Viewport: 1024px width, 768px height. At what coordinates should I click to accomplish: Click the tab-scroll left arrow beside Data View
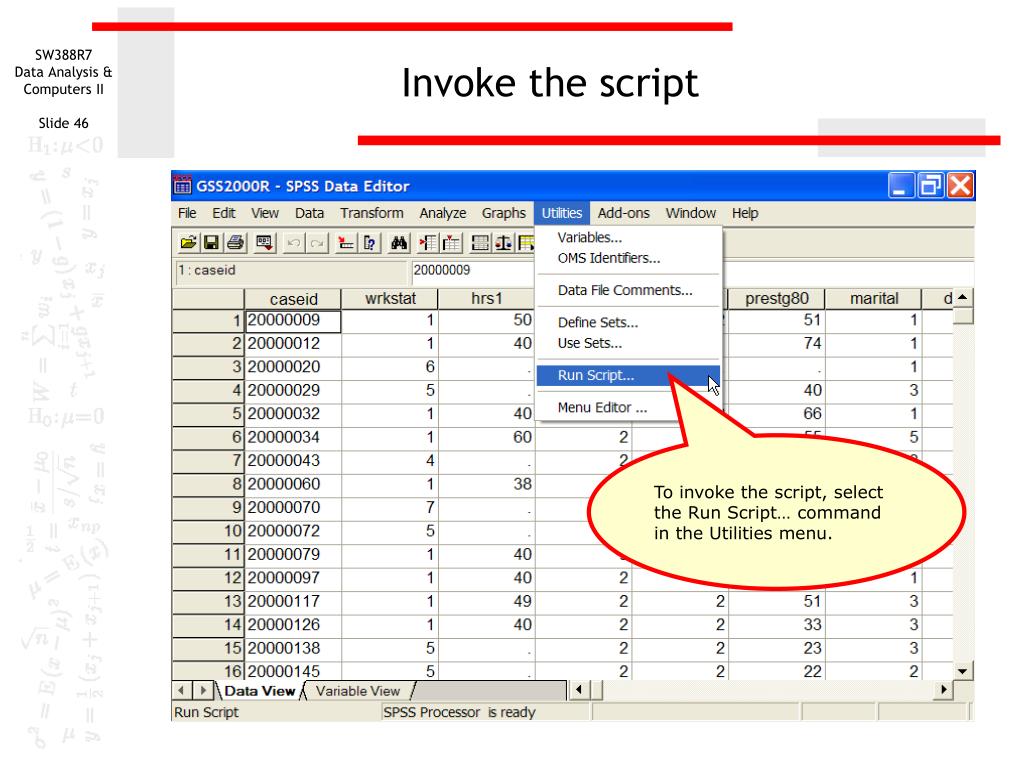pyautogui.click(x=182, y=690)
